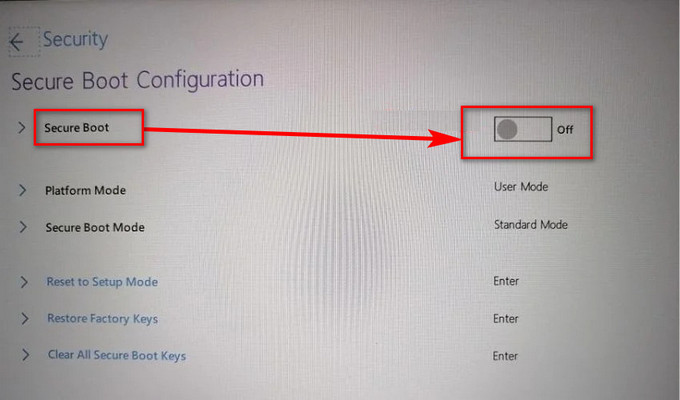680x400 pixels.
Task: Click the User Mode value
Action: click(x=521, y=187)
